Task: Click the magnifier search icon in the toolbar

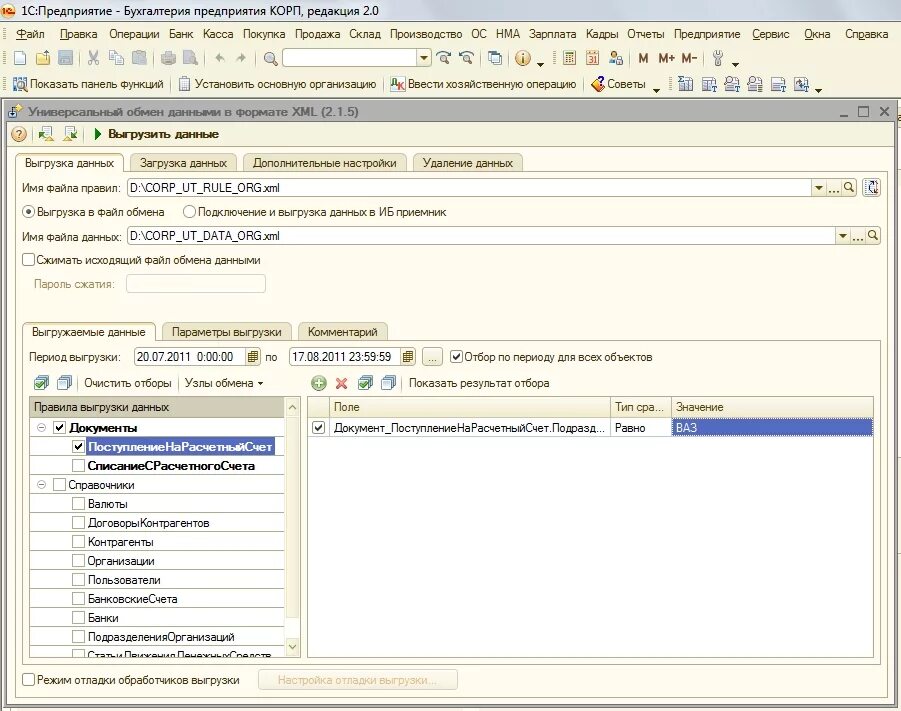Action: [270, 58]
